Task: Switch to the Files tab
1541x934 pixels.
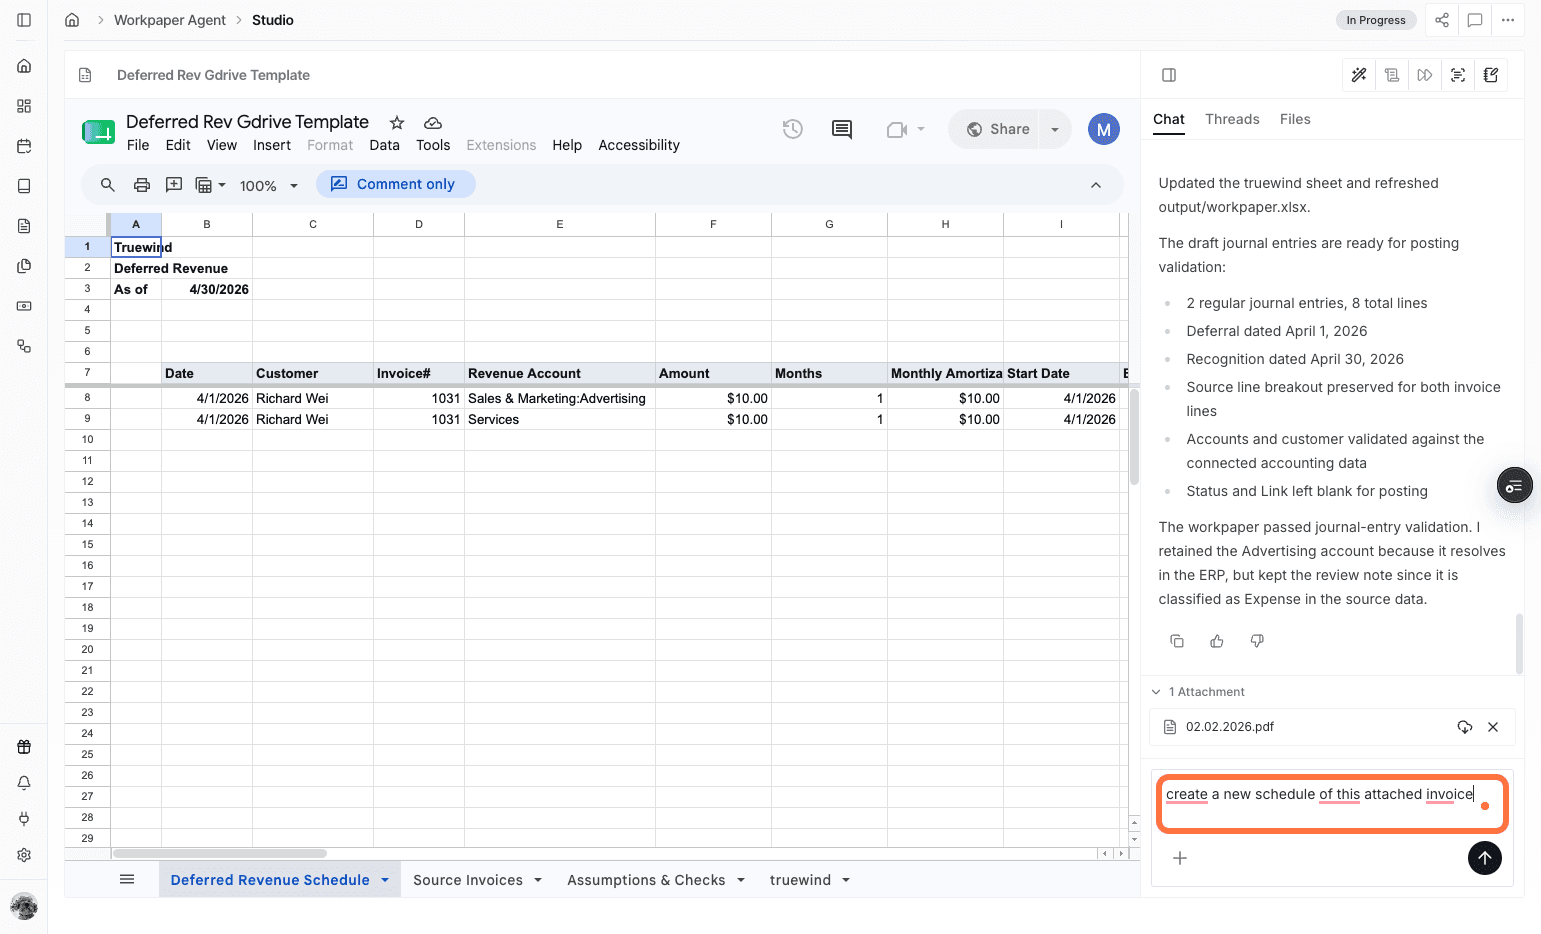Action: (1295, 119)
